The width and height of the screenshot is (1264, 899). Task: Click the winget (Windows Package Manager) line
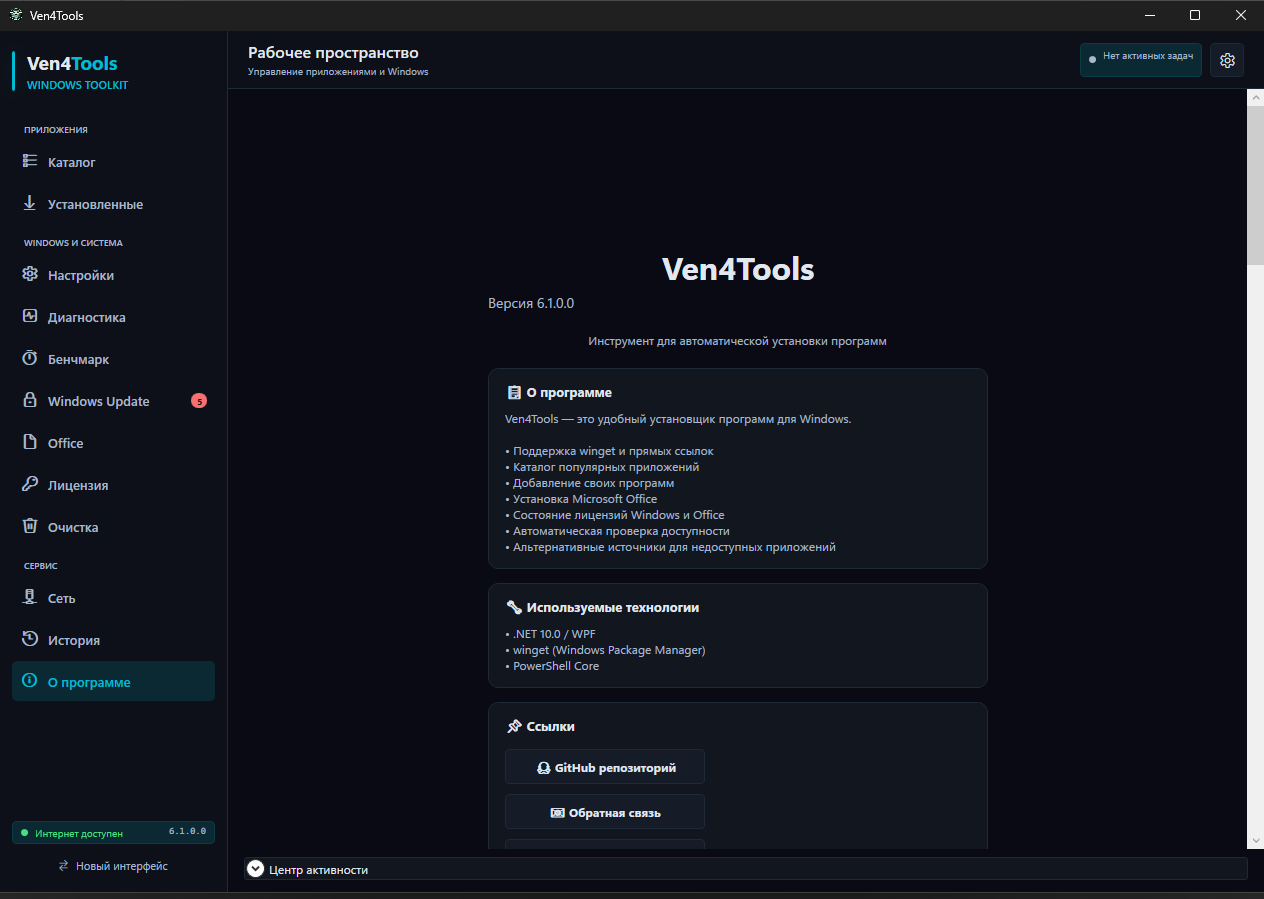tap(605, 650)
